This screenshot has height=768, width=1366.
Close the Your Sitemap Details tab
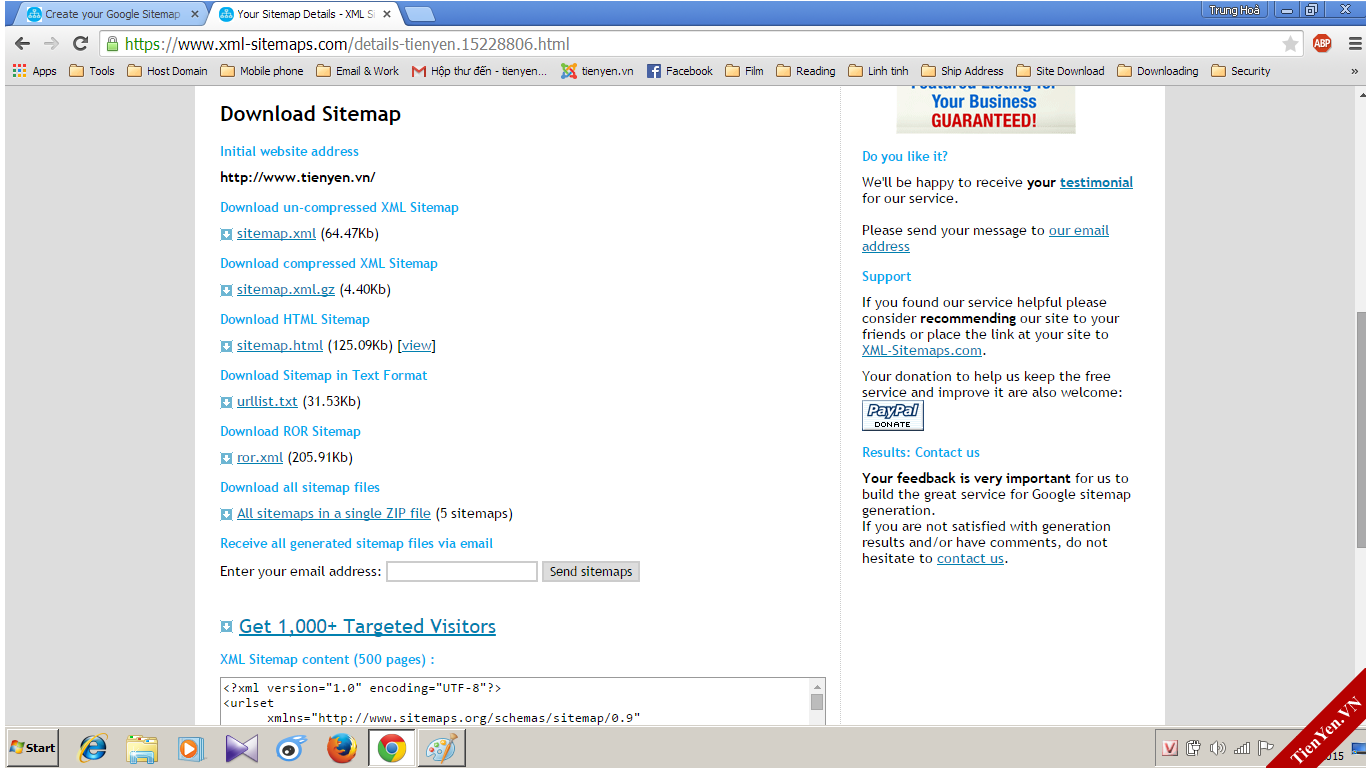387,14
